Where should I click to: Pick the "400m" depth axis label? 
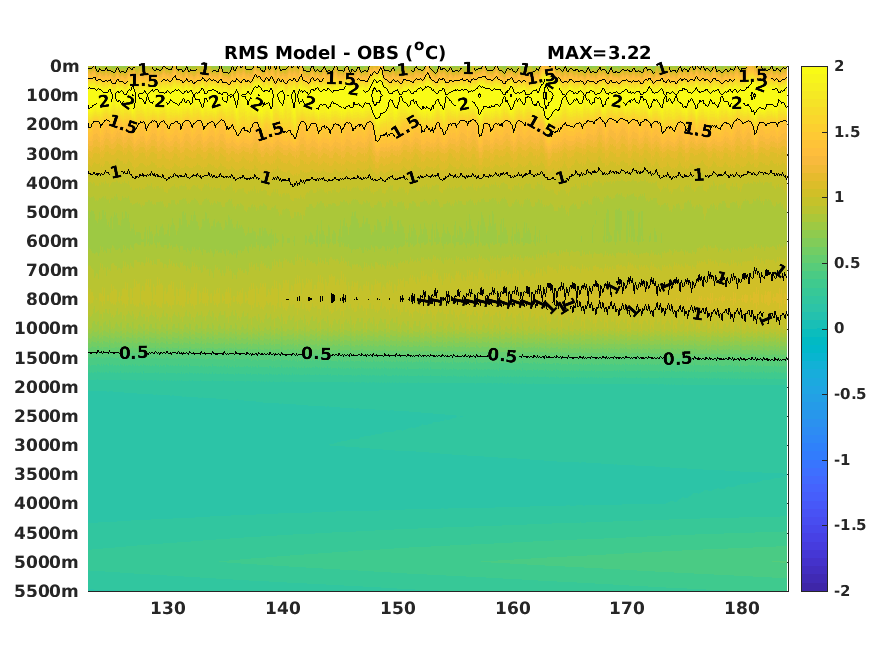[x=52, y=183]
